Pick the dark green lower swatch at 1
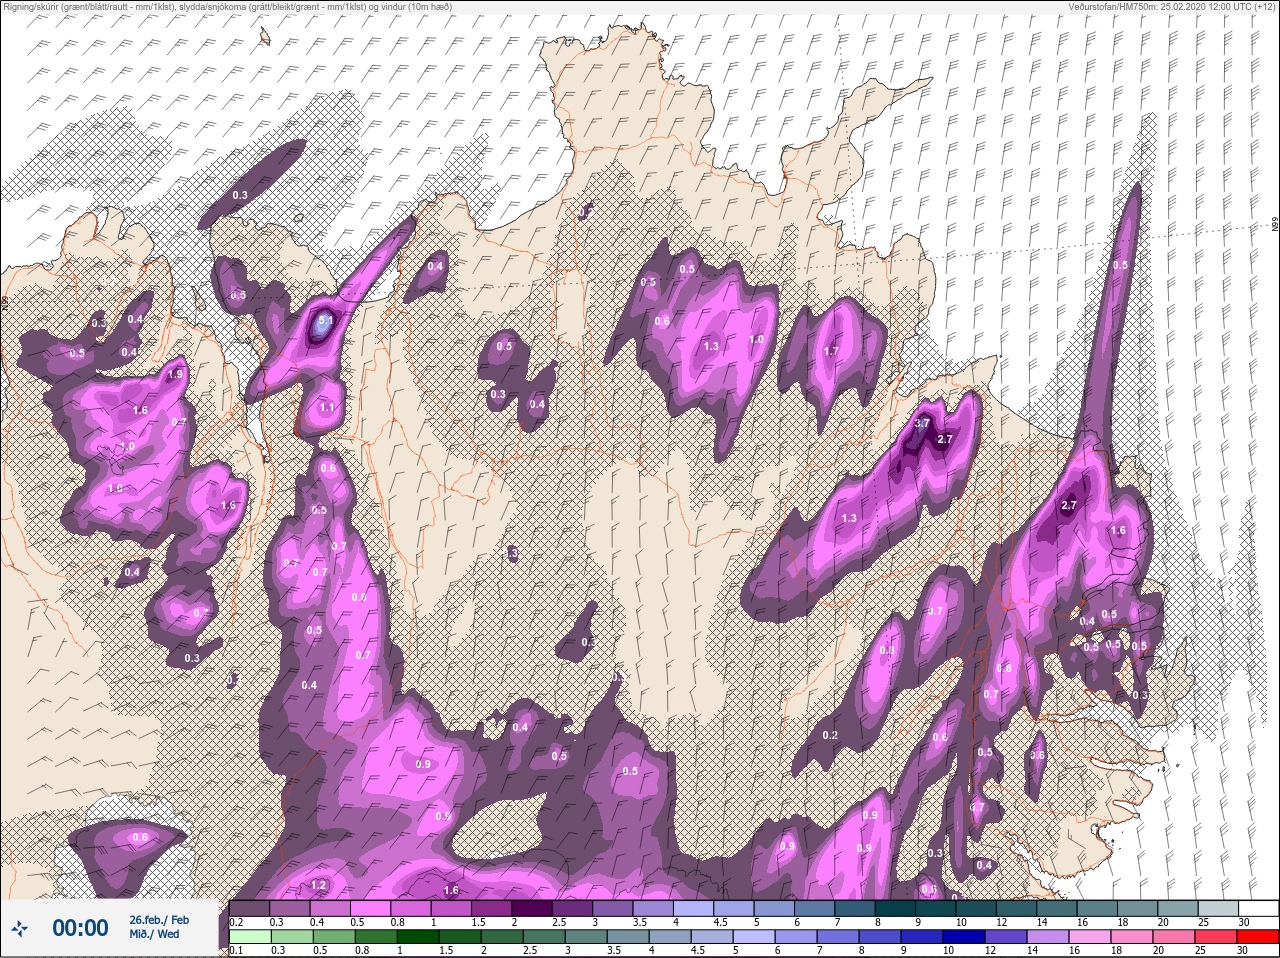Viewport: 1280px width, 958px height. (418, 936)
